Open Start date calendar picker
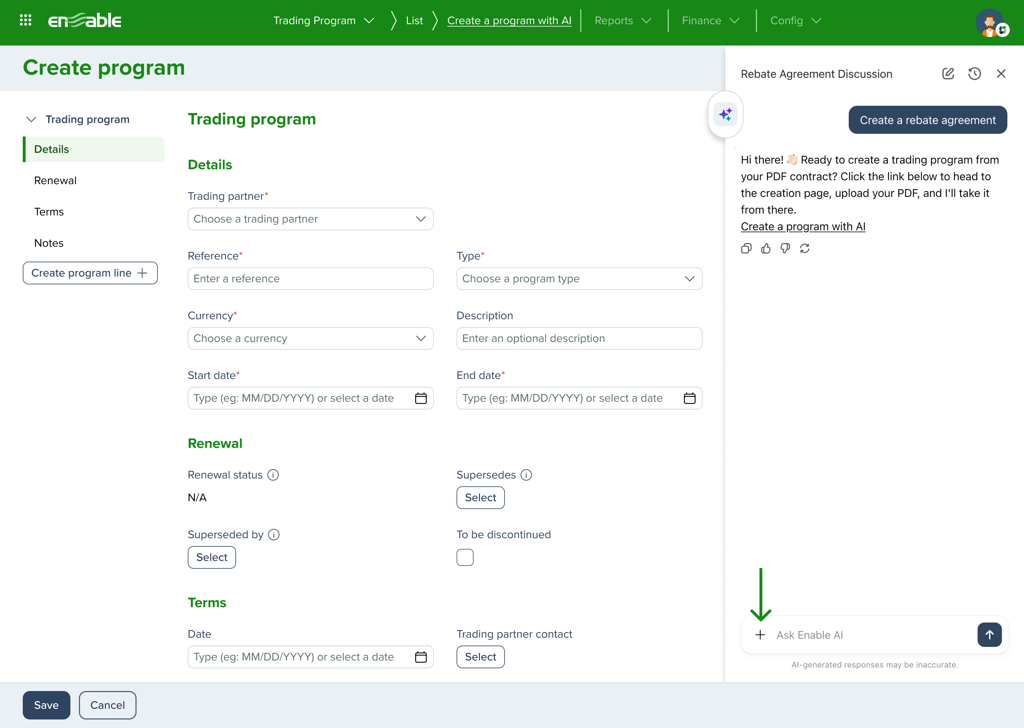The height and width of the screenshot is (728, 1024). 421,398
